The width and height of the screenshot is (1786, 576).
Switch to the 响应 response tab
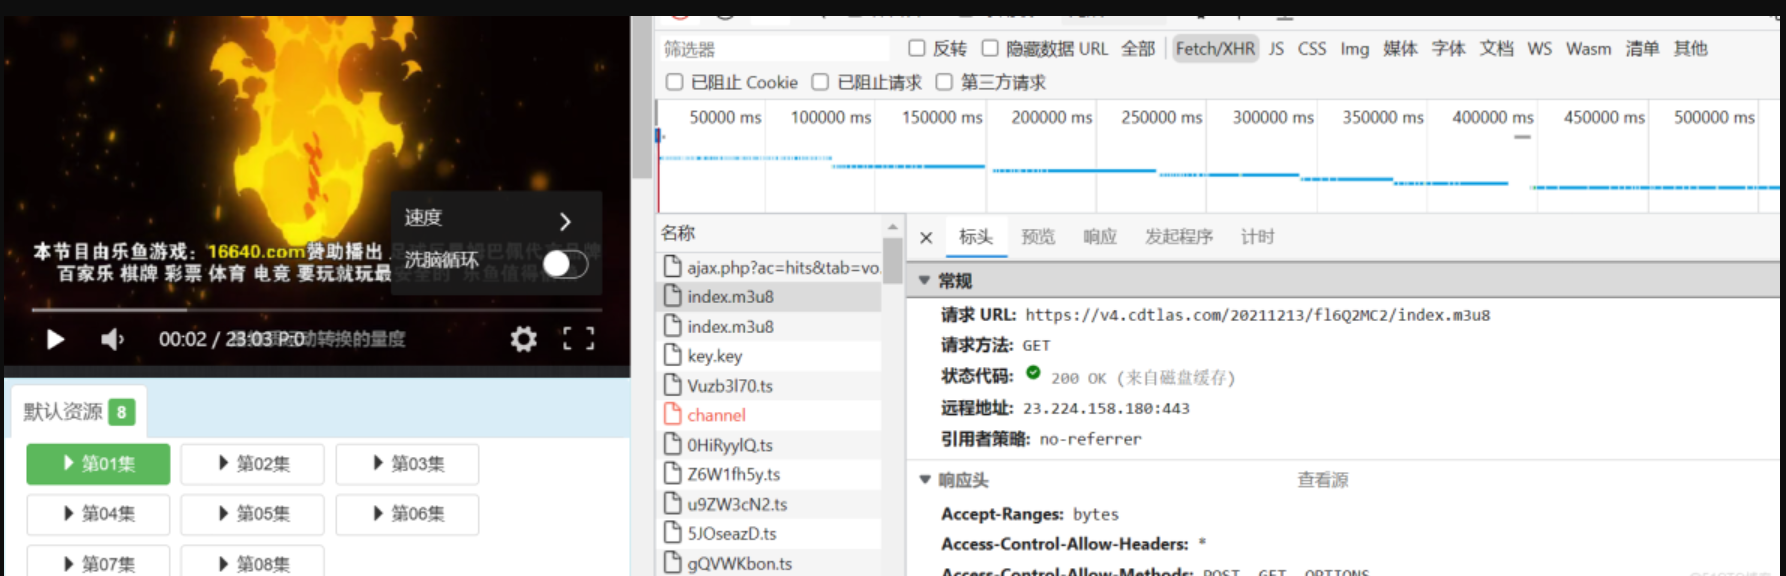[x=1100, y=237]
